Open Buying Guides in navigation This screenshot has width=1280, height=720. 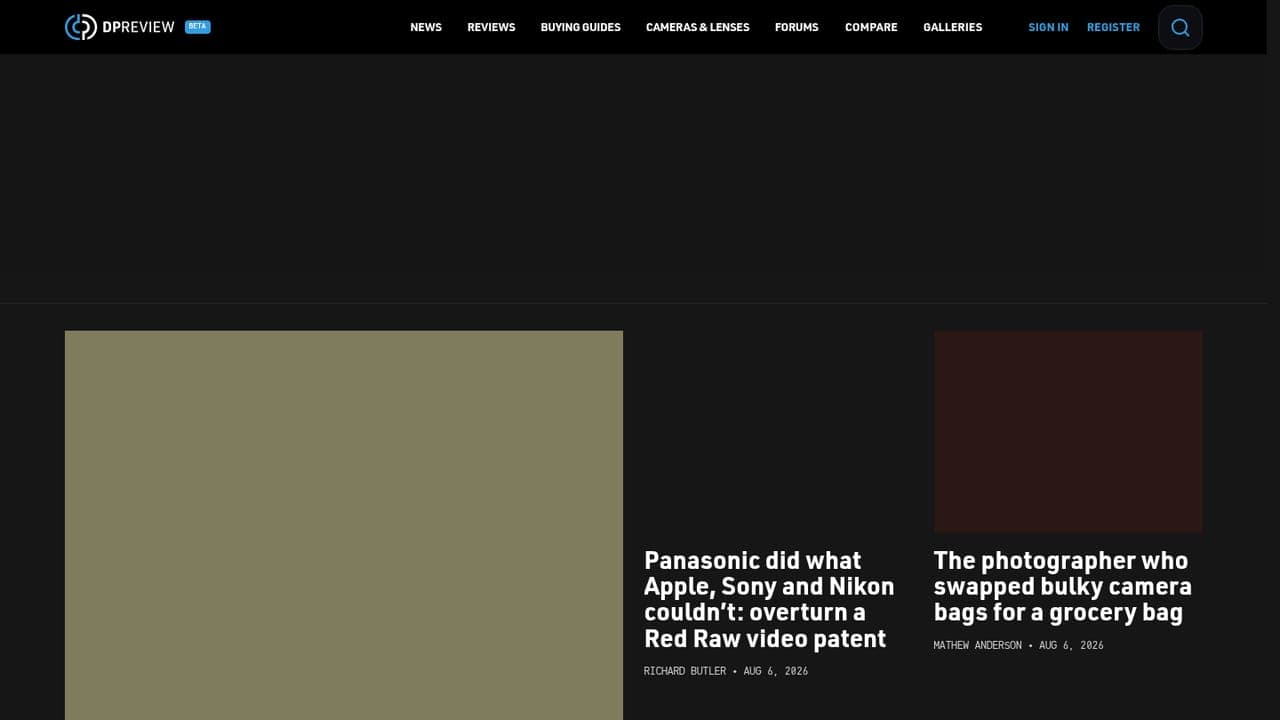[x=581, y=27]
